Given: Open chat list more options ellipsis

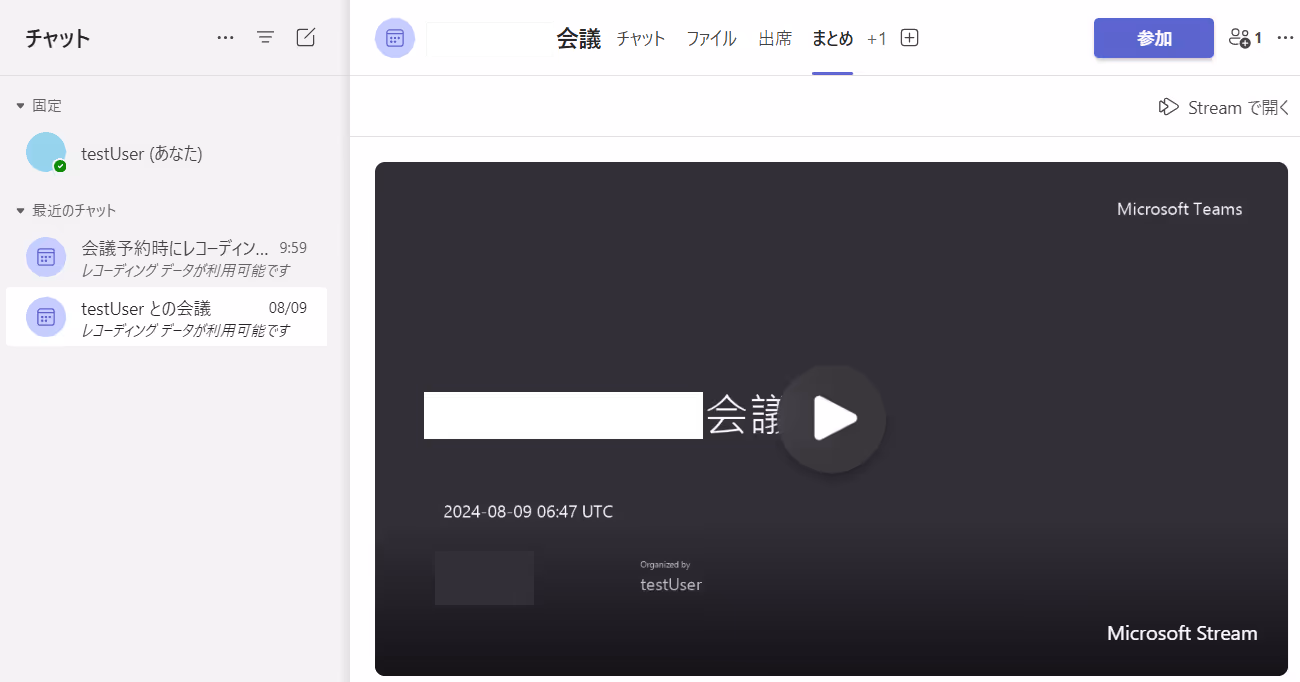Looking at the screenshot, I should [x=225, y=38].
